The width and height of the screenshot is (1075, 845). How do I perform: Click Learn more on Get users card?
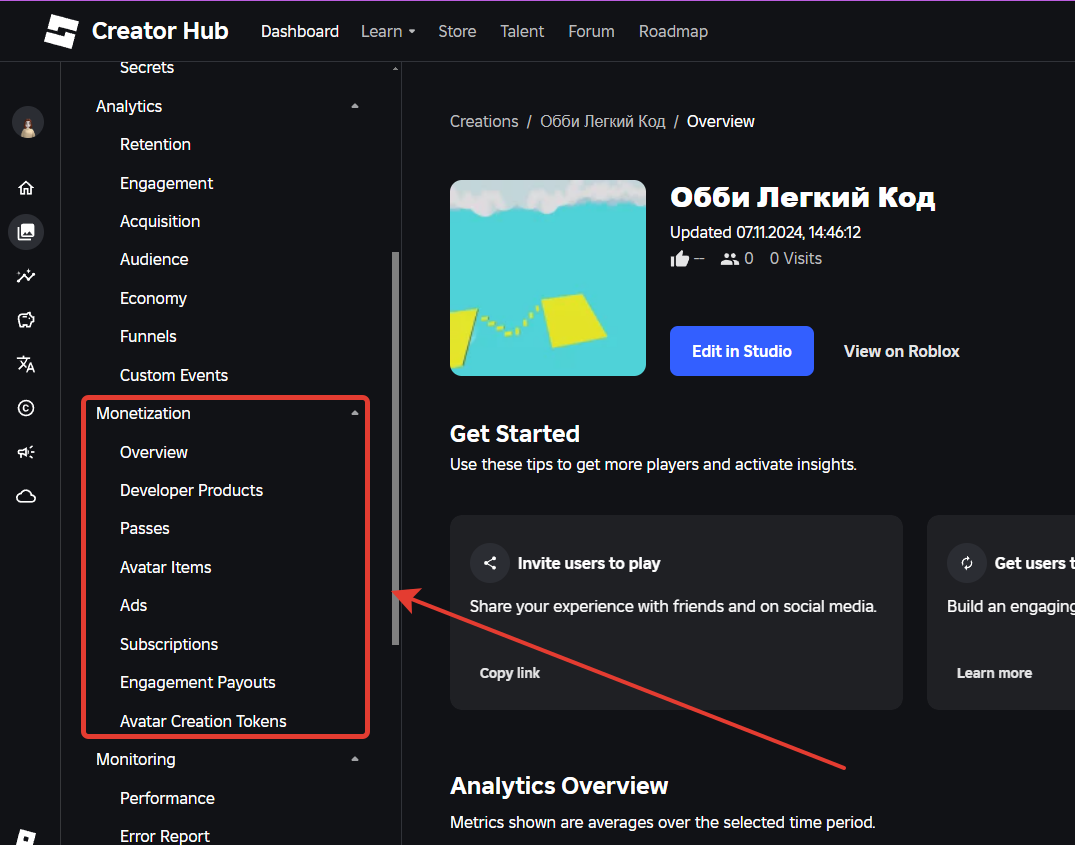[x=994, y=673]
